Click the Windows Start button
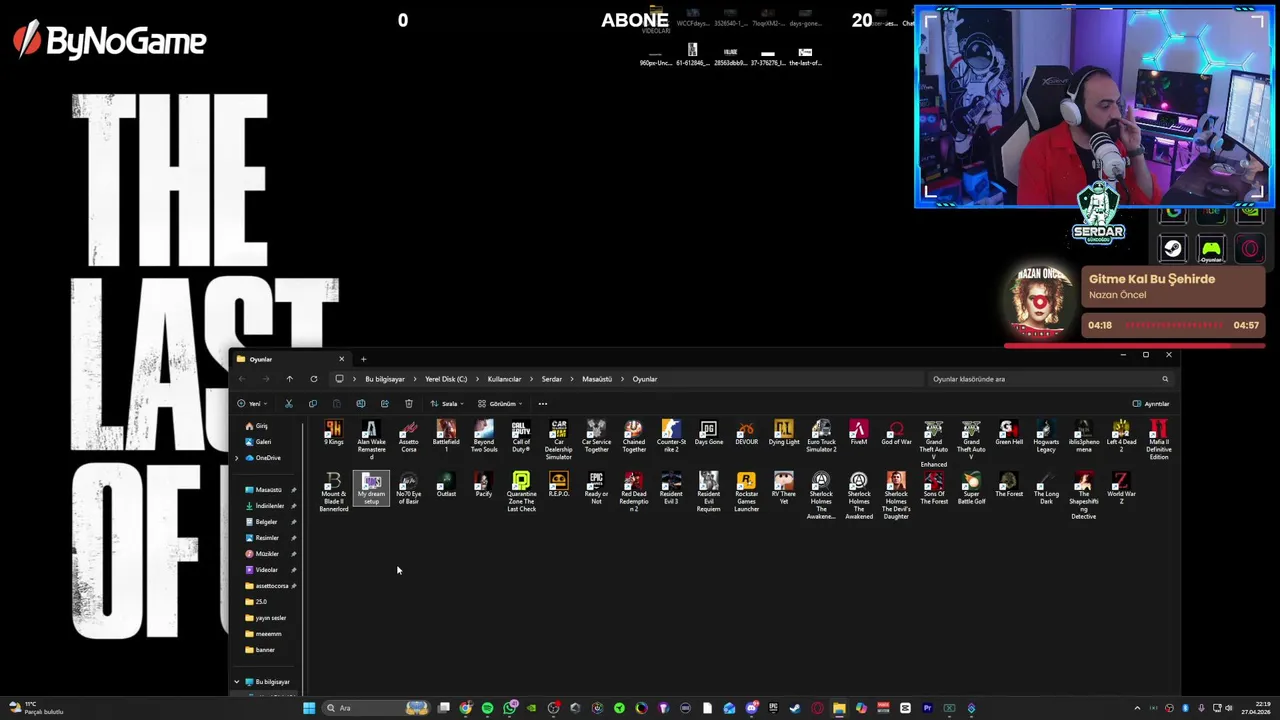This screenshot has width=1280, height=720. click(x=309, y=708)
